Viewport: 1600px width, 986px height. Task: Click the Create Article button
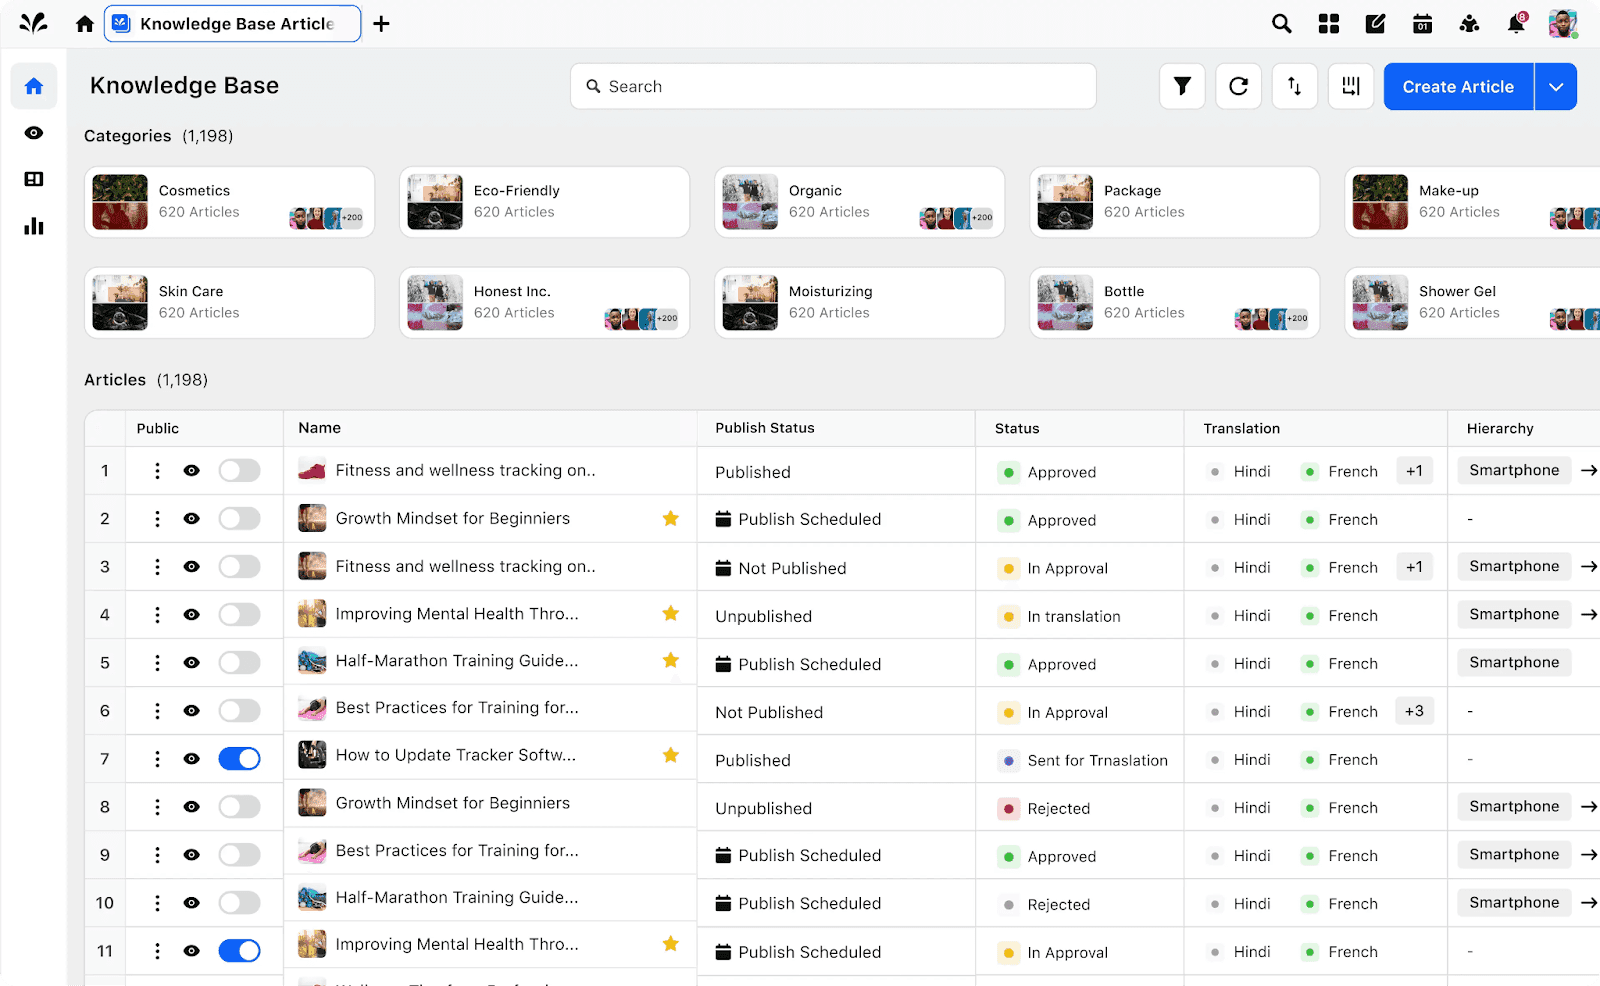(x=1458, y=86)
